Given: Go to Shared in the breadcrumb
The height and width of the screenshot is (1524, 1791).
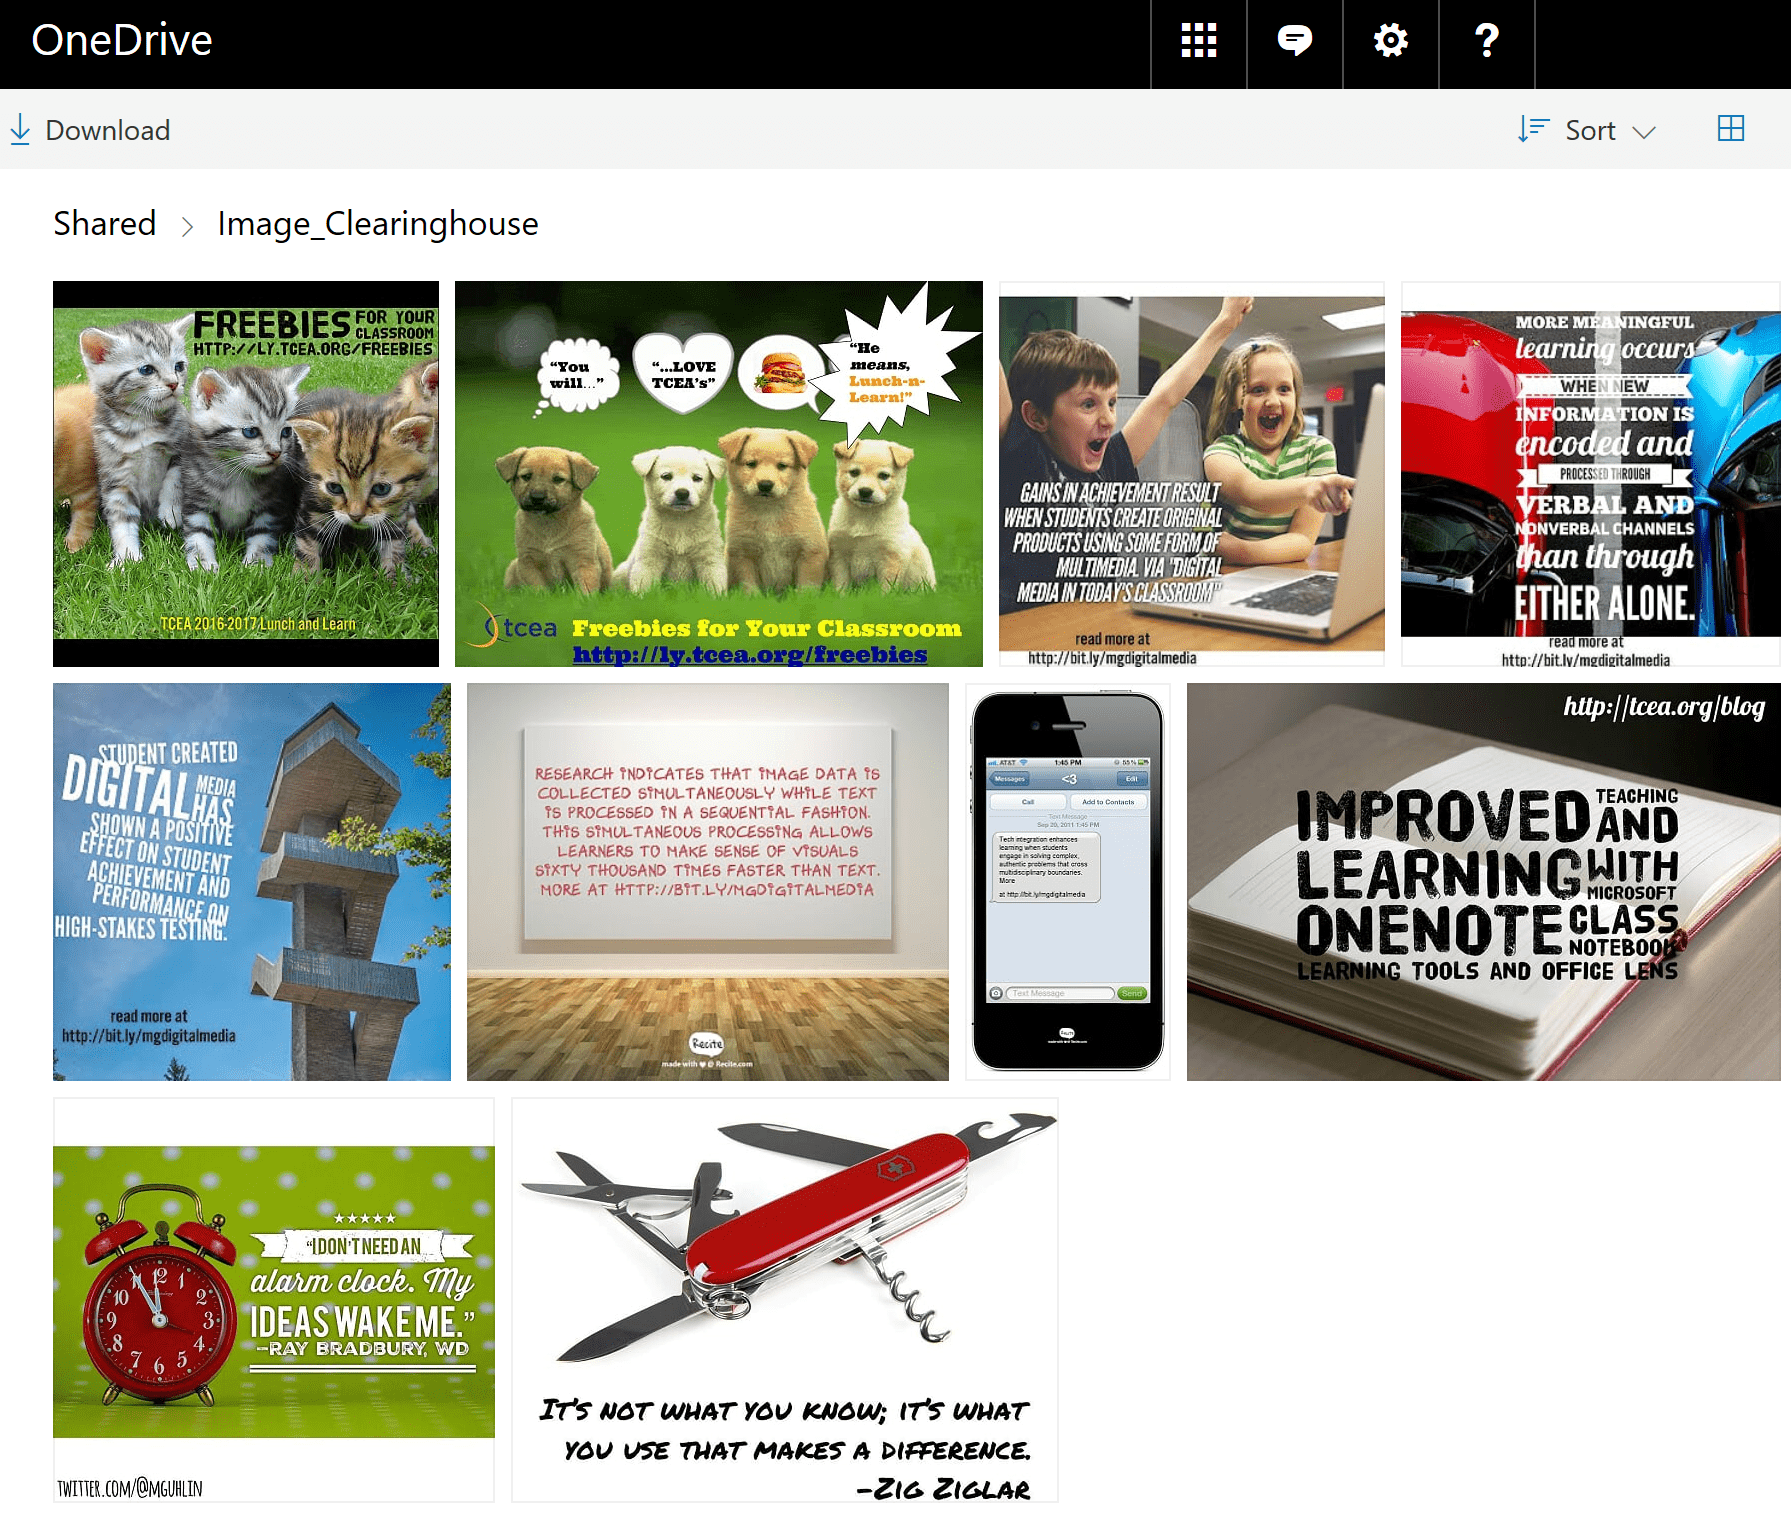Looking at the screenshot, I should [105, 223].
